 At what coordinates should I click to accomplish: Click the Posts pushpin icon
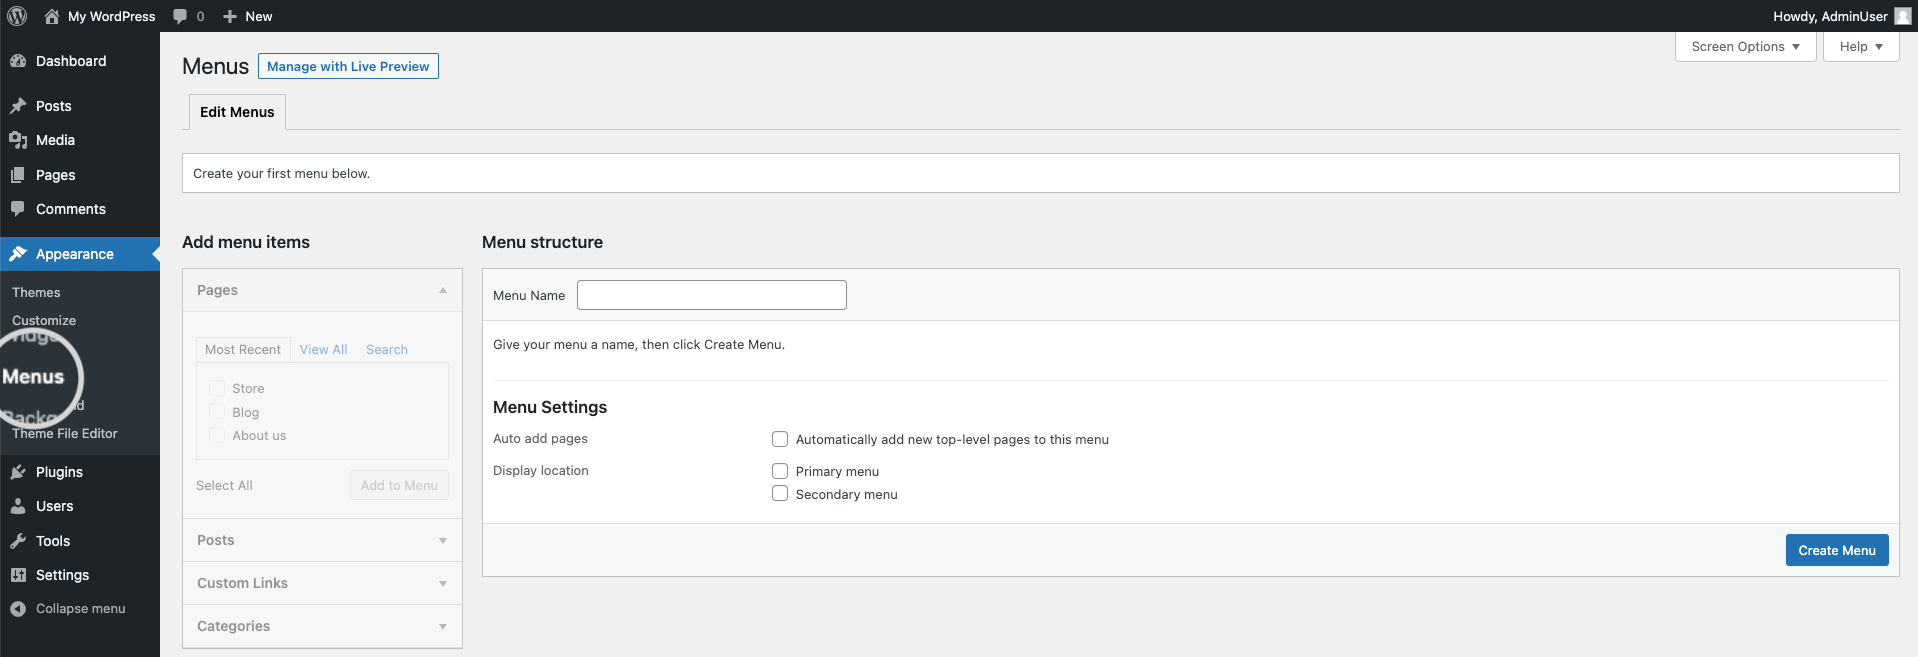tap(18, 106)
